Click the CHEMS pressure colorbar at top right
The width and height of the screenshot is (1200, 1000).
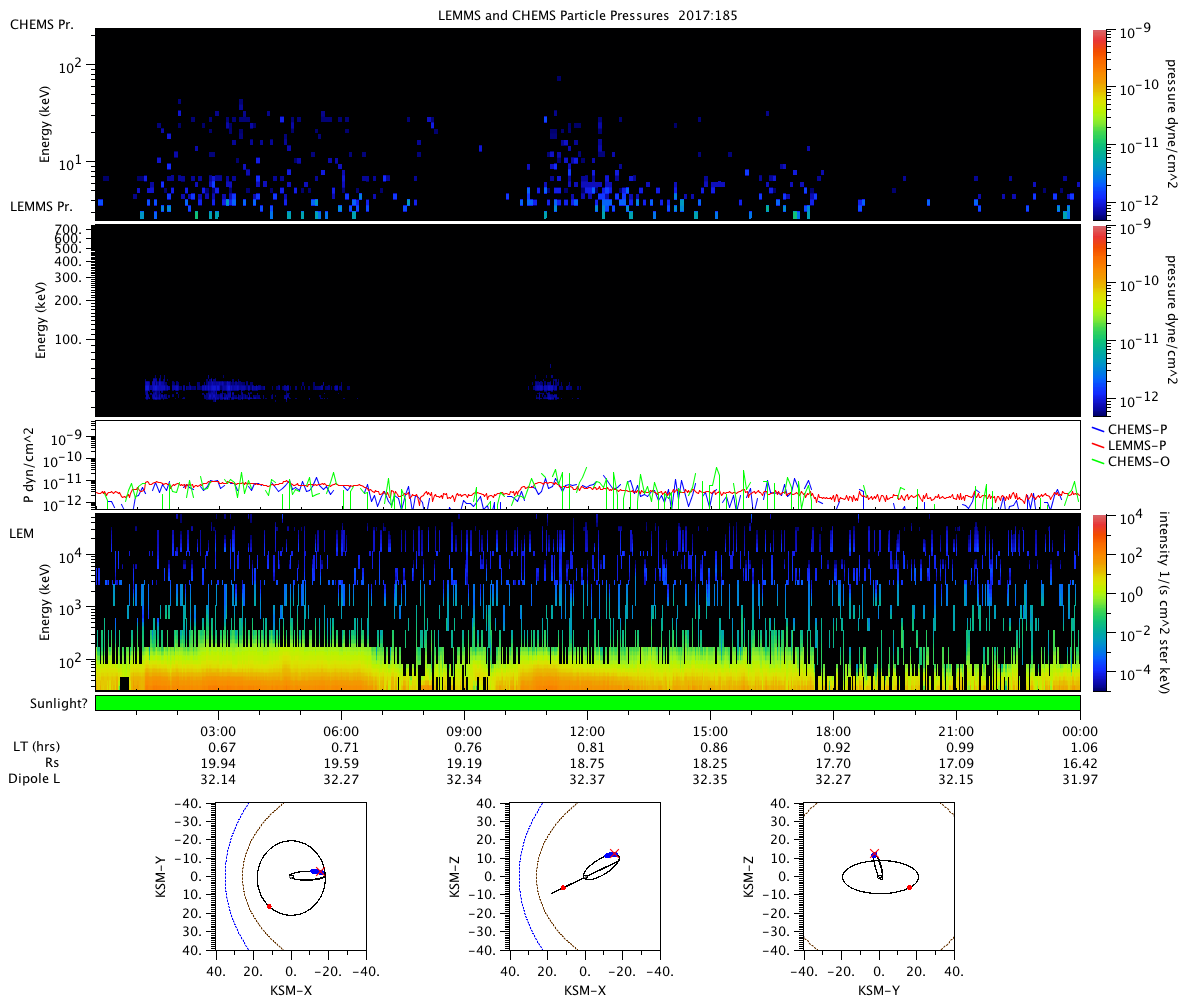1102,124
